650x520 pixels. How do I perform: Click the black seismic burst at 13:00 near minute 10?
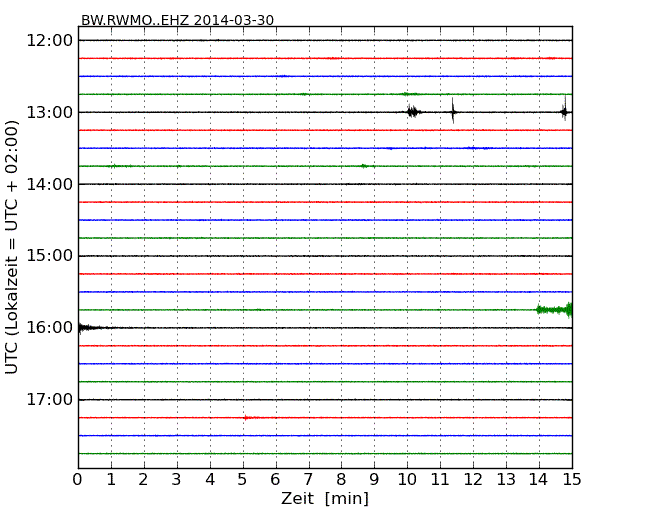click(413, 112)
